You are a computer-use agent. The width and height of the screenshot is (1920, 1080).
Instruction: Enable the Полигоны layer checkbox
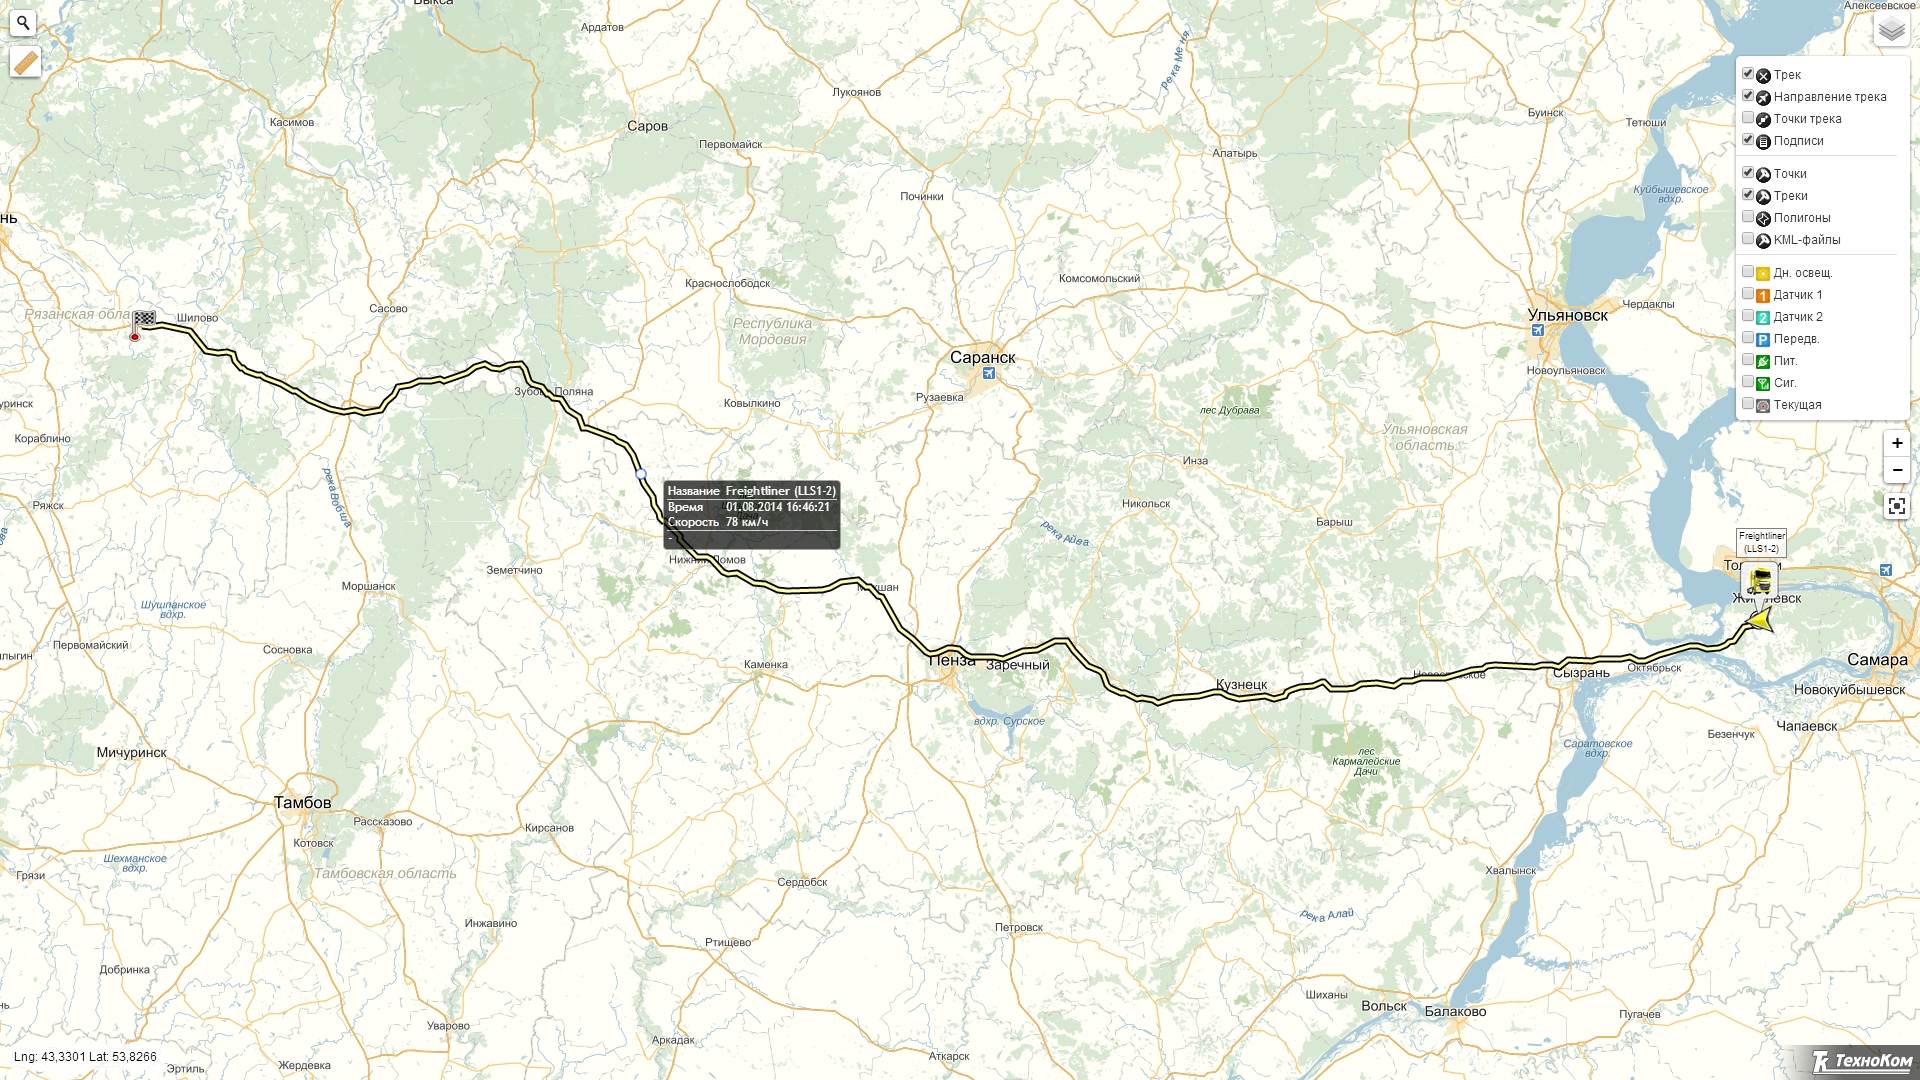(1748, 217)
